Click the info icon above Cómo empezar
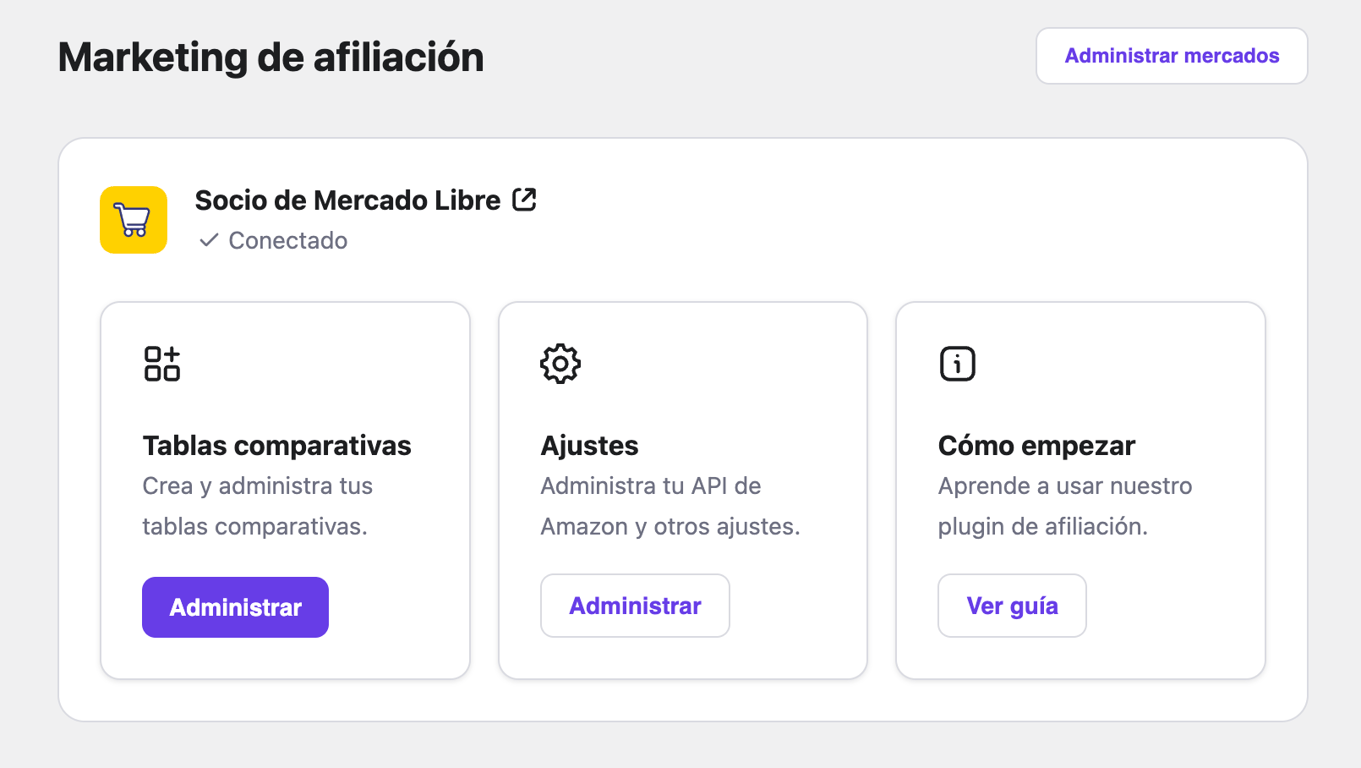This screenshot has width=1361, height=768. tap(957, 363)
